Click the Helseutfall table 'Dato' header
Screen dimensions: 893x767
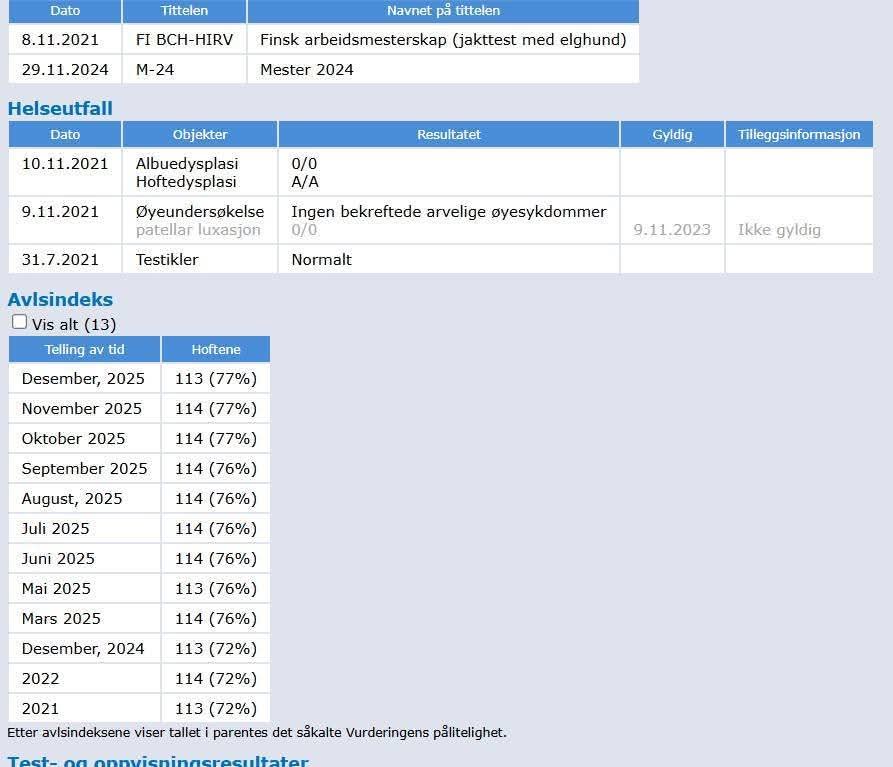click(x=65, y=134)
